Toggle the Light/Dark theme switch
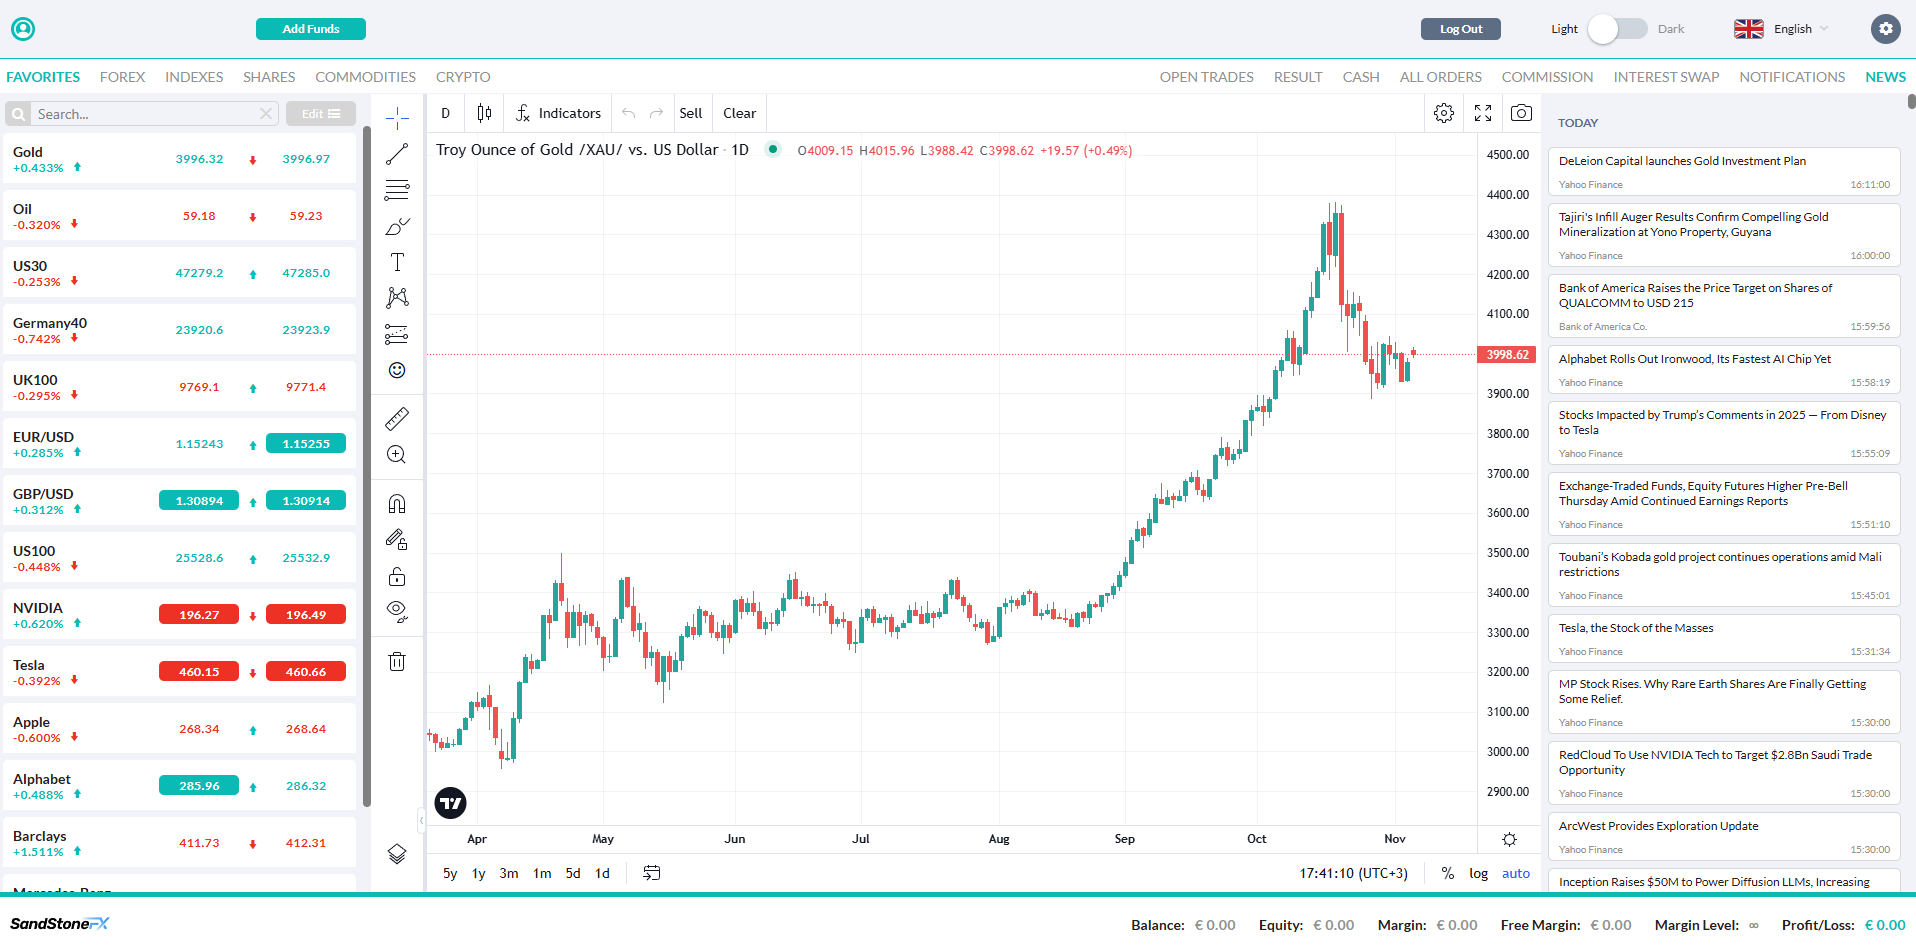Viewport: 1916px width, 950px height. pos(1617,29)
